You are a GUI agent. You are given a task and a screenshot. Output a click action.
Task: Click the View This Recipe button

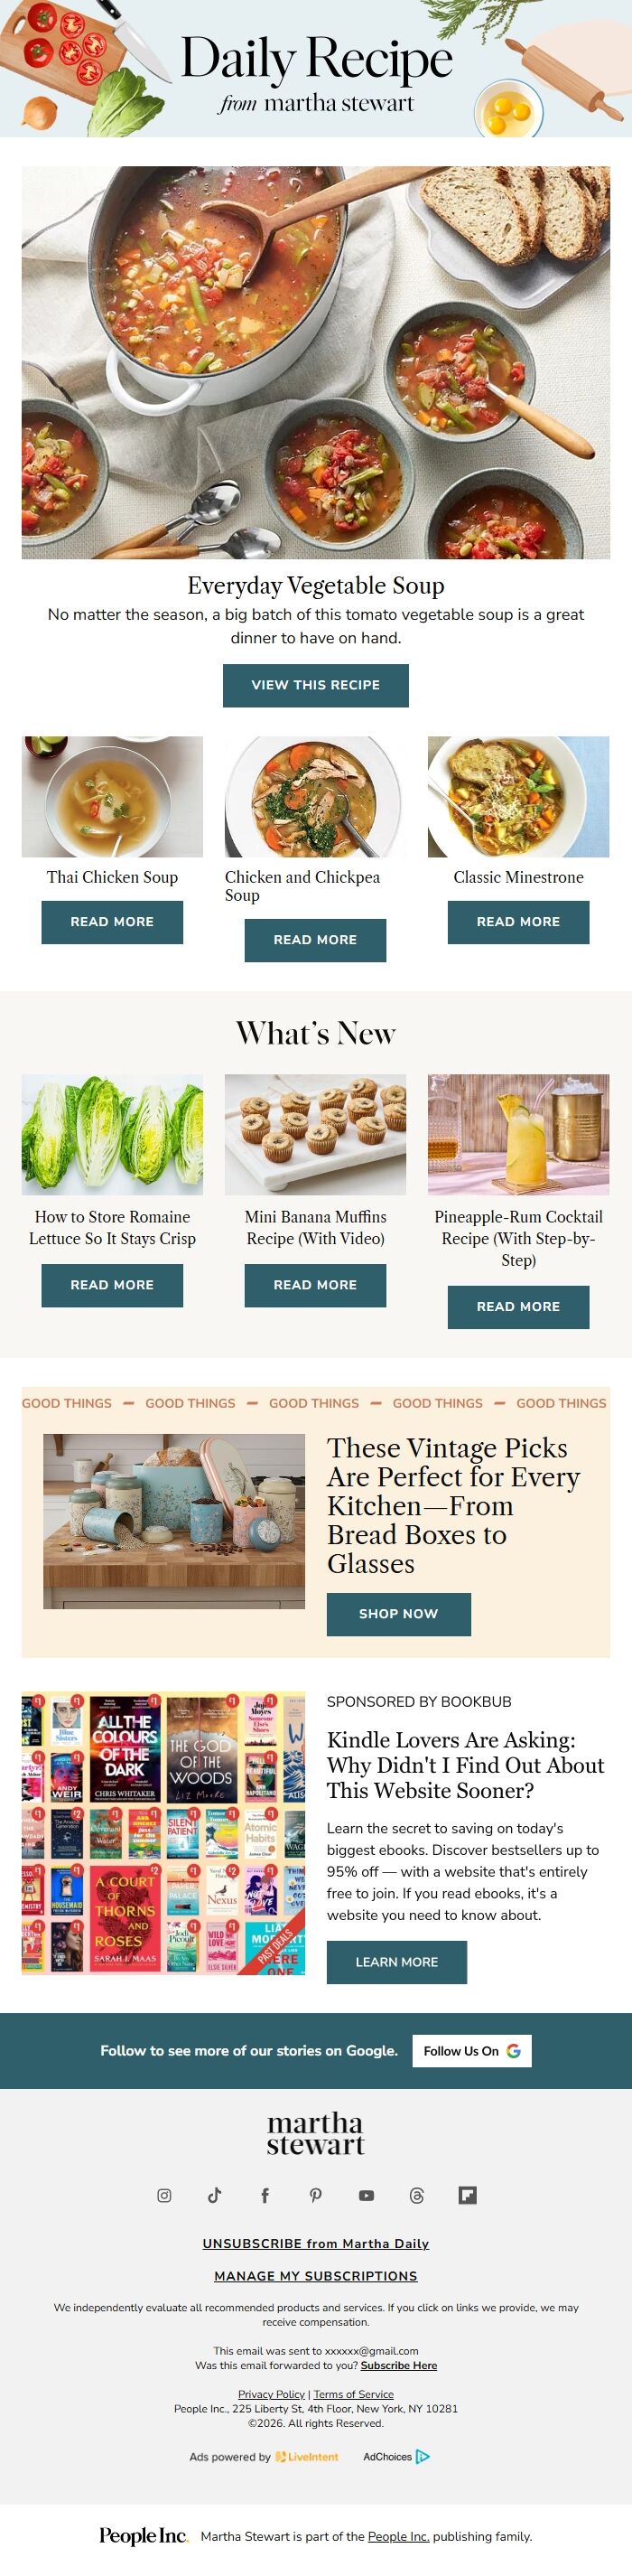pyautogui.click(x=316, y=685)
